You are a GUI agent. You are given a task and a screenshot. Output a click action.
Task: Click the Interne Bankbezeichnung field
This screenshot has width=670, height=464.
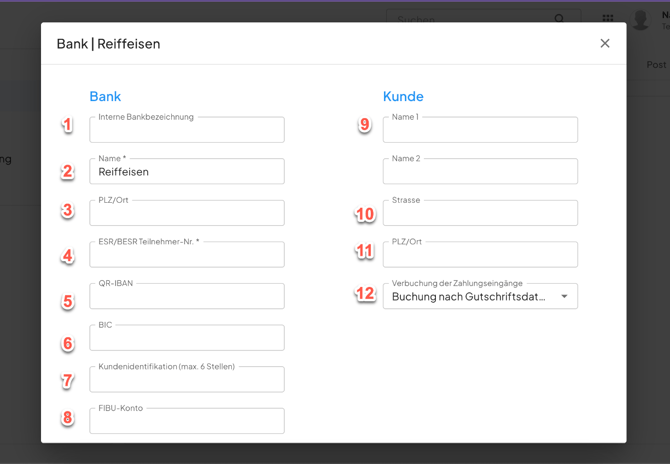tap(187, 130)
